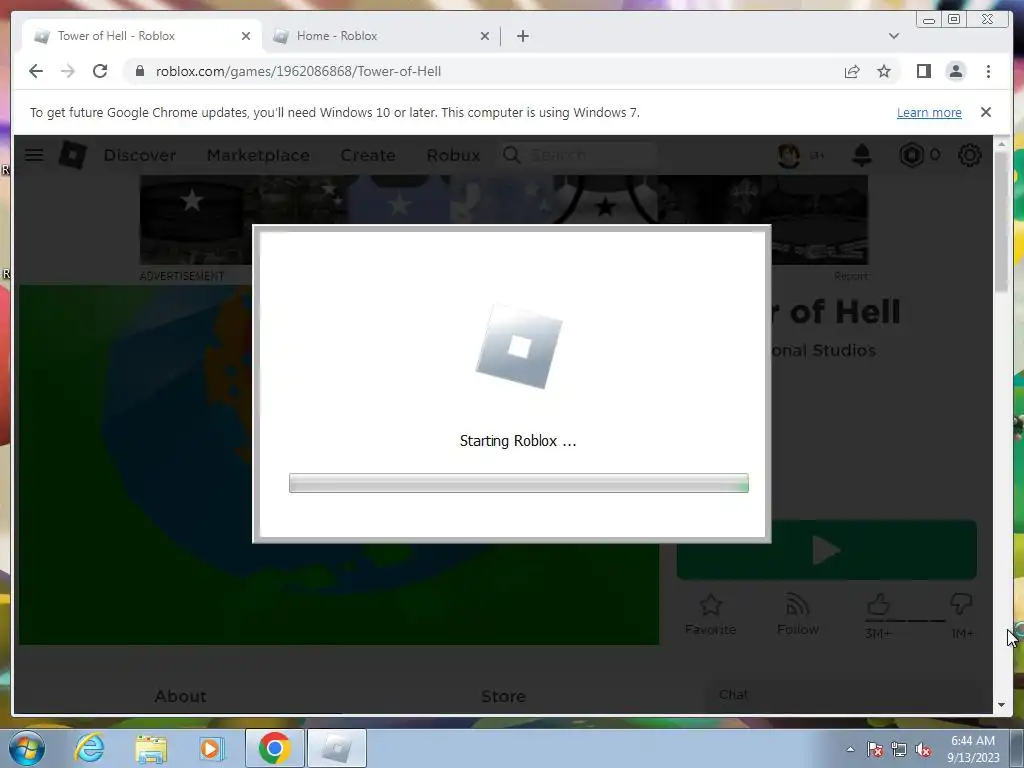Click the page scrollbar up arrow
Viewport: 1024px width, 768px height.
click(1002, 144)
